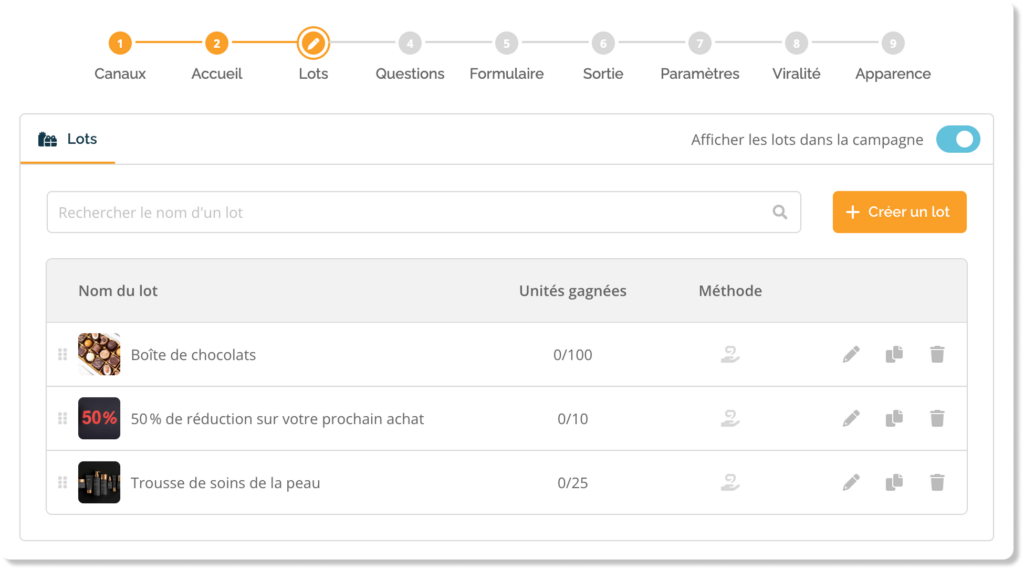Open step 2 Accueil

217,44
